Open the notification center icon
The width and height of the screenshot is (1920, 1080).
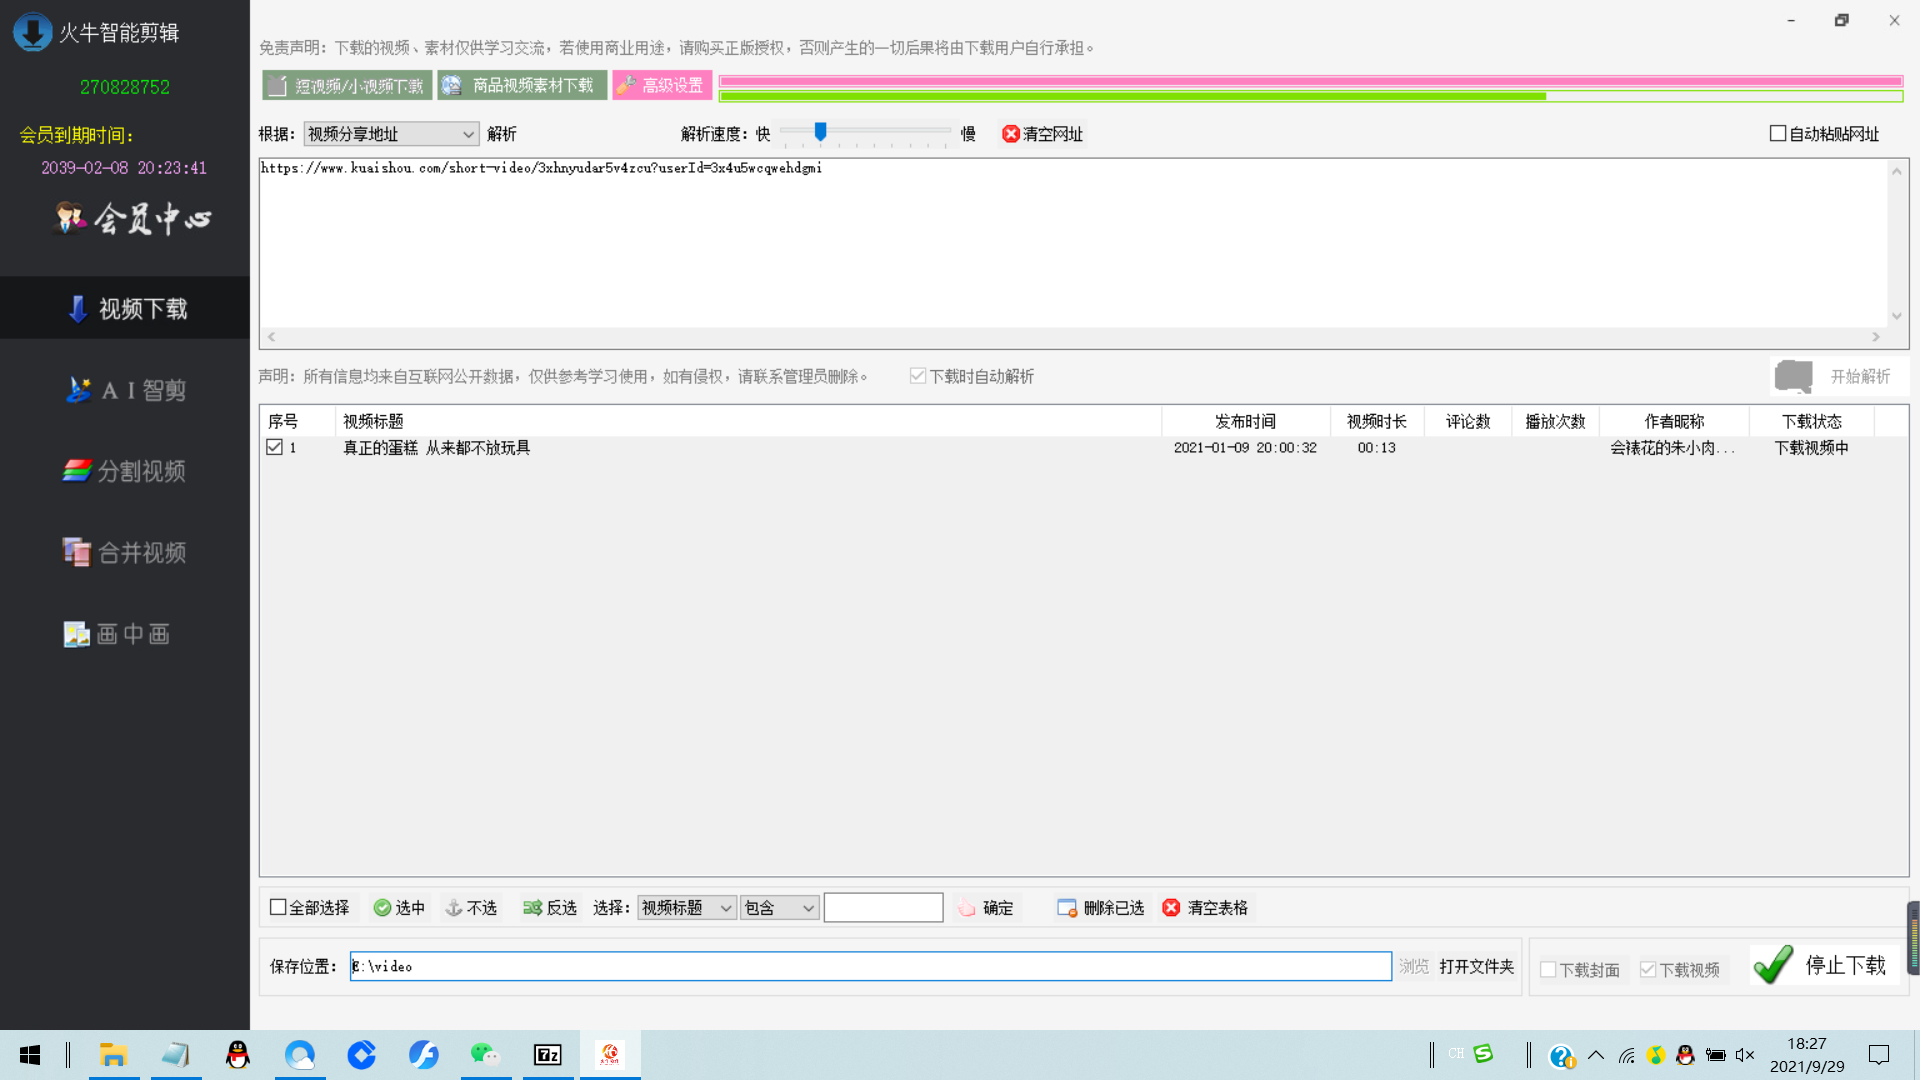[1879, 1055]
